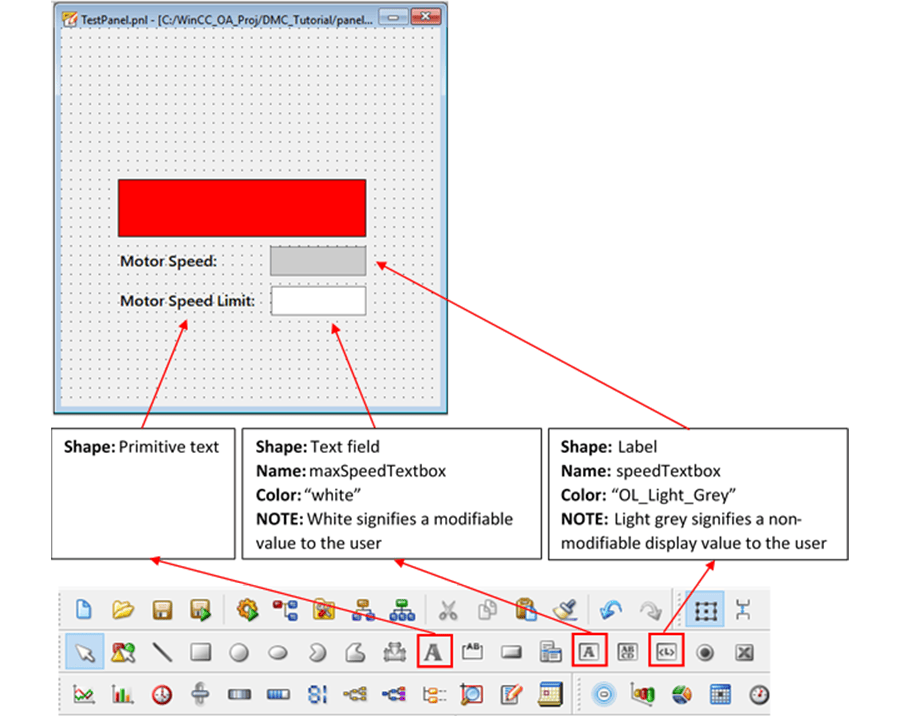Undo the last action

(611, 610)
